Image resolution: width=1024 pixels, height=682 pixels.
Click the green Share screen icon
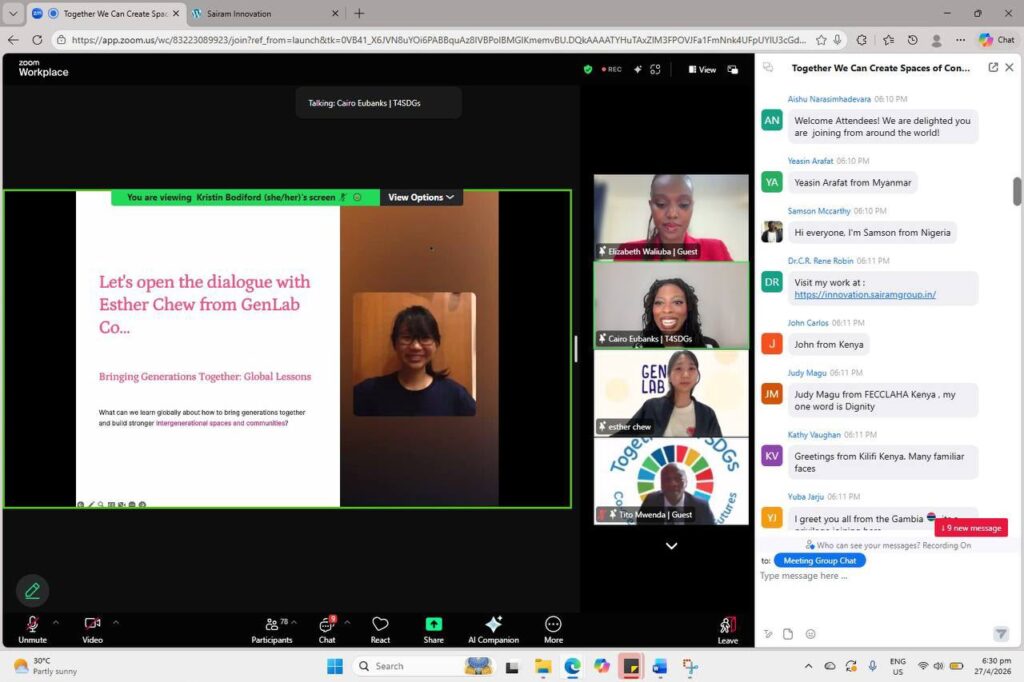[x=434, y=624]
